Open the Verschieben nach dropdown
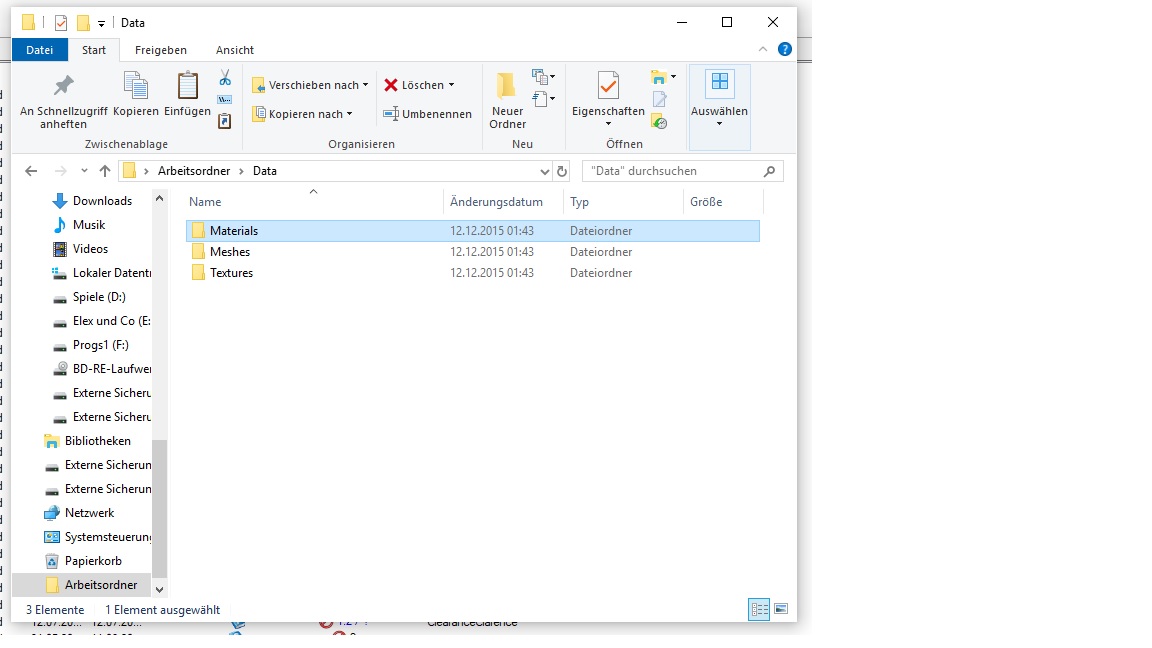This screenshot has width=1152, height=648. click(x=310, y=85)
